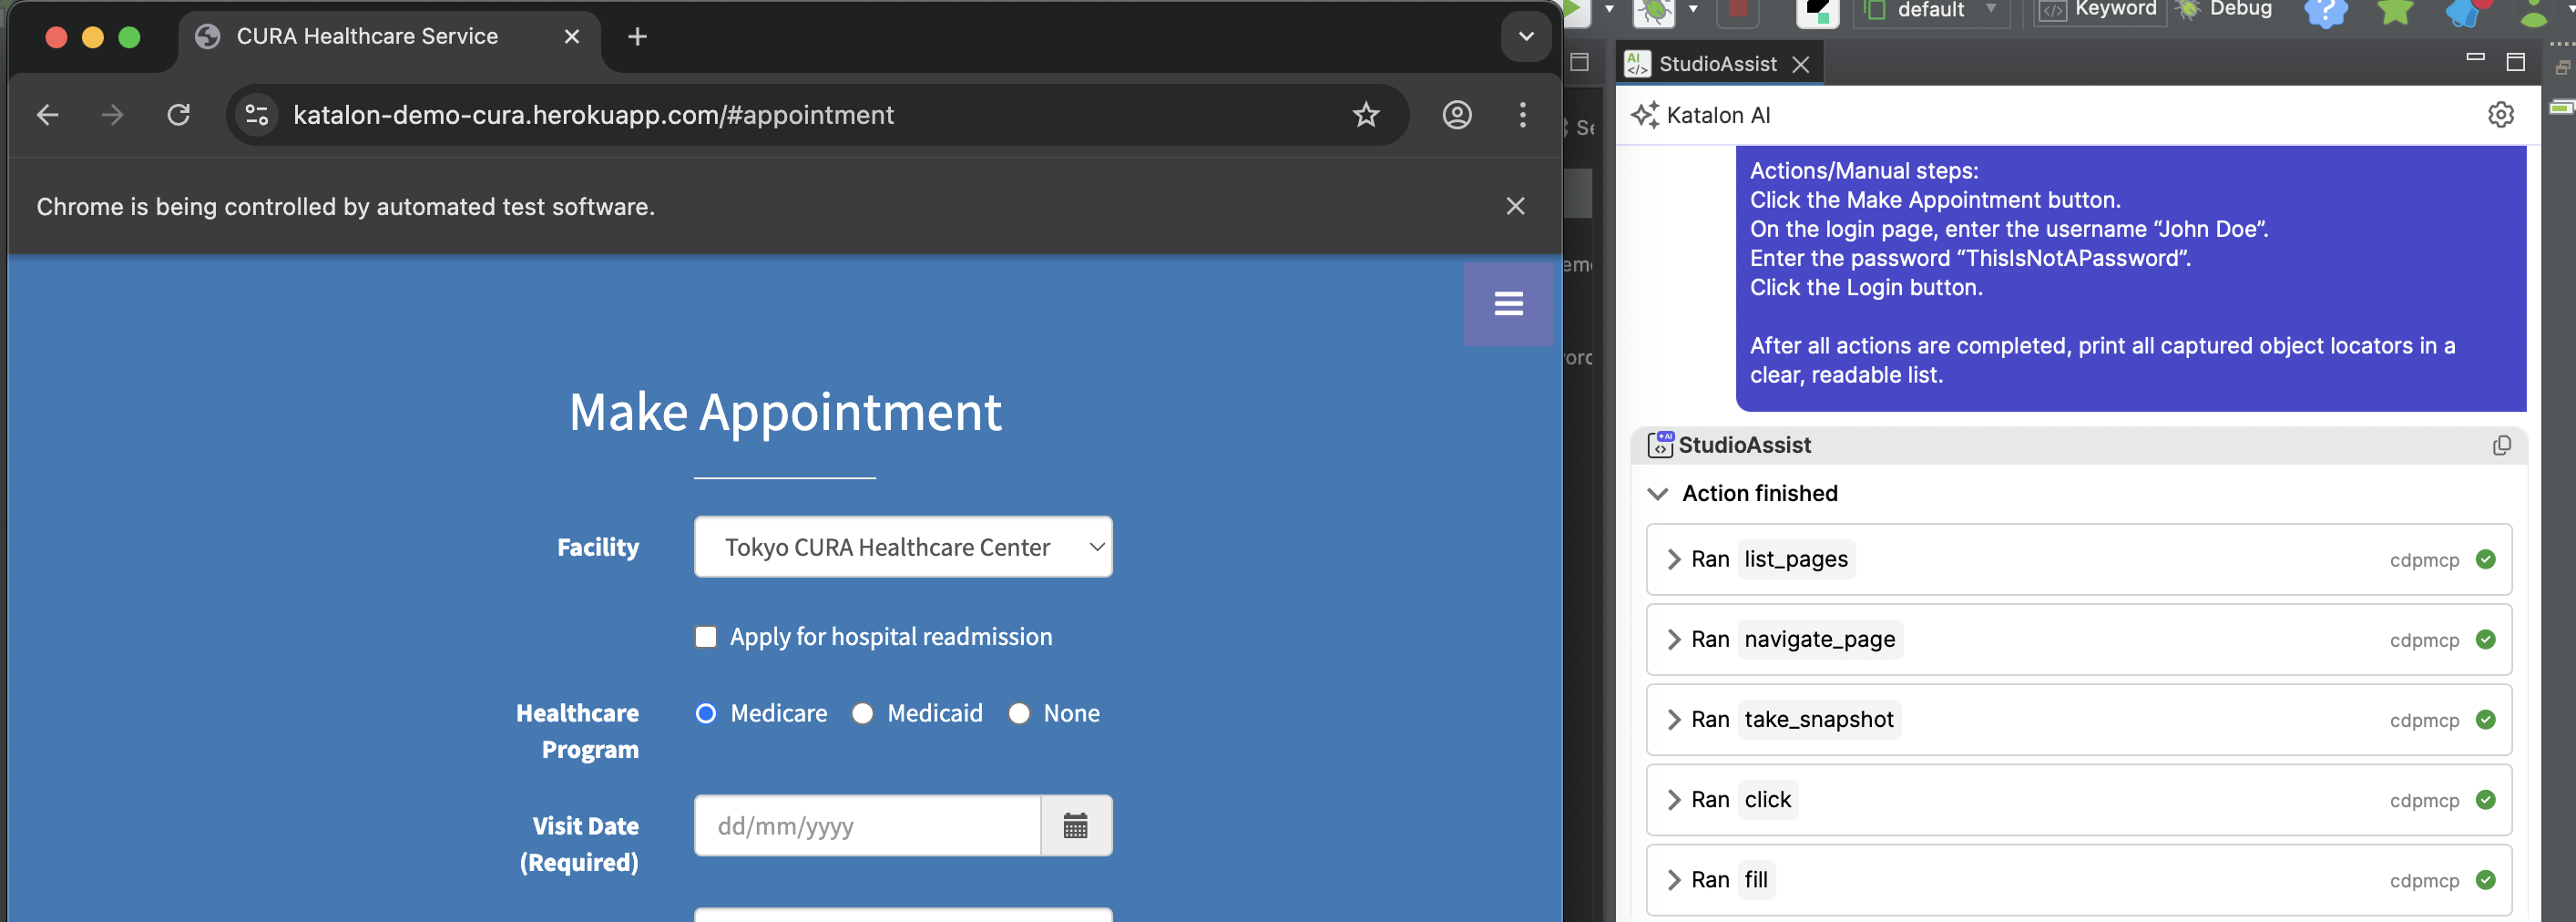Open the Facility dropdown
Screen dimensions: 2576x922
pyautogui.click(x=902, y=547)
